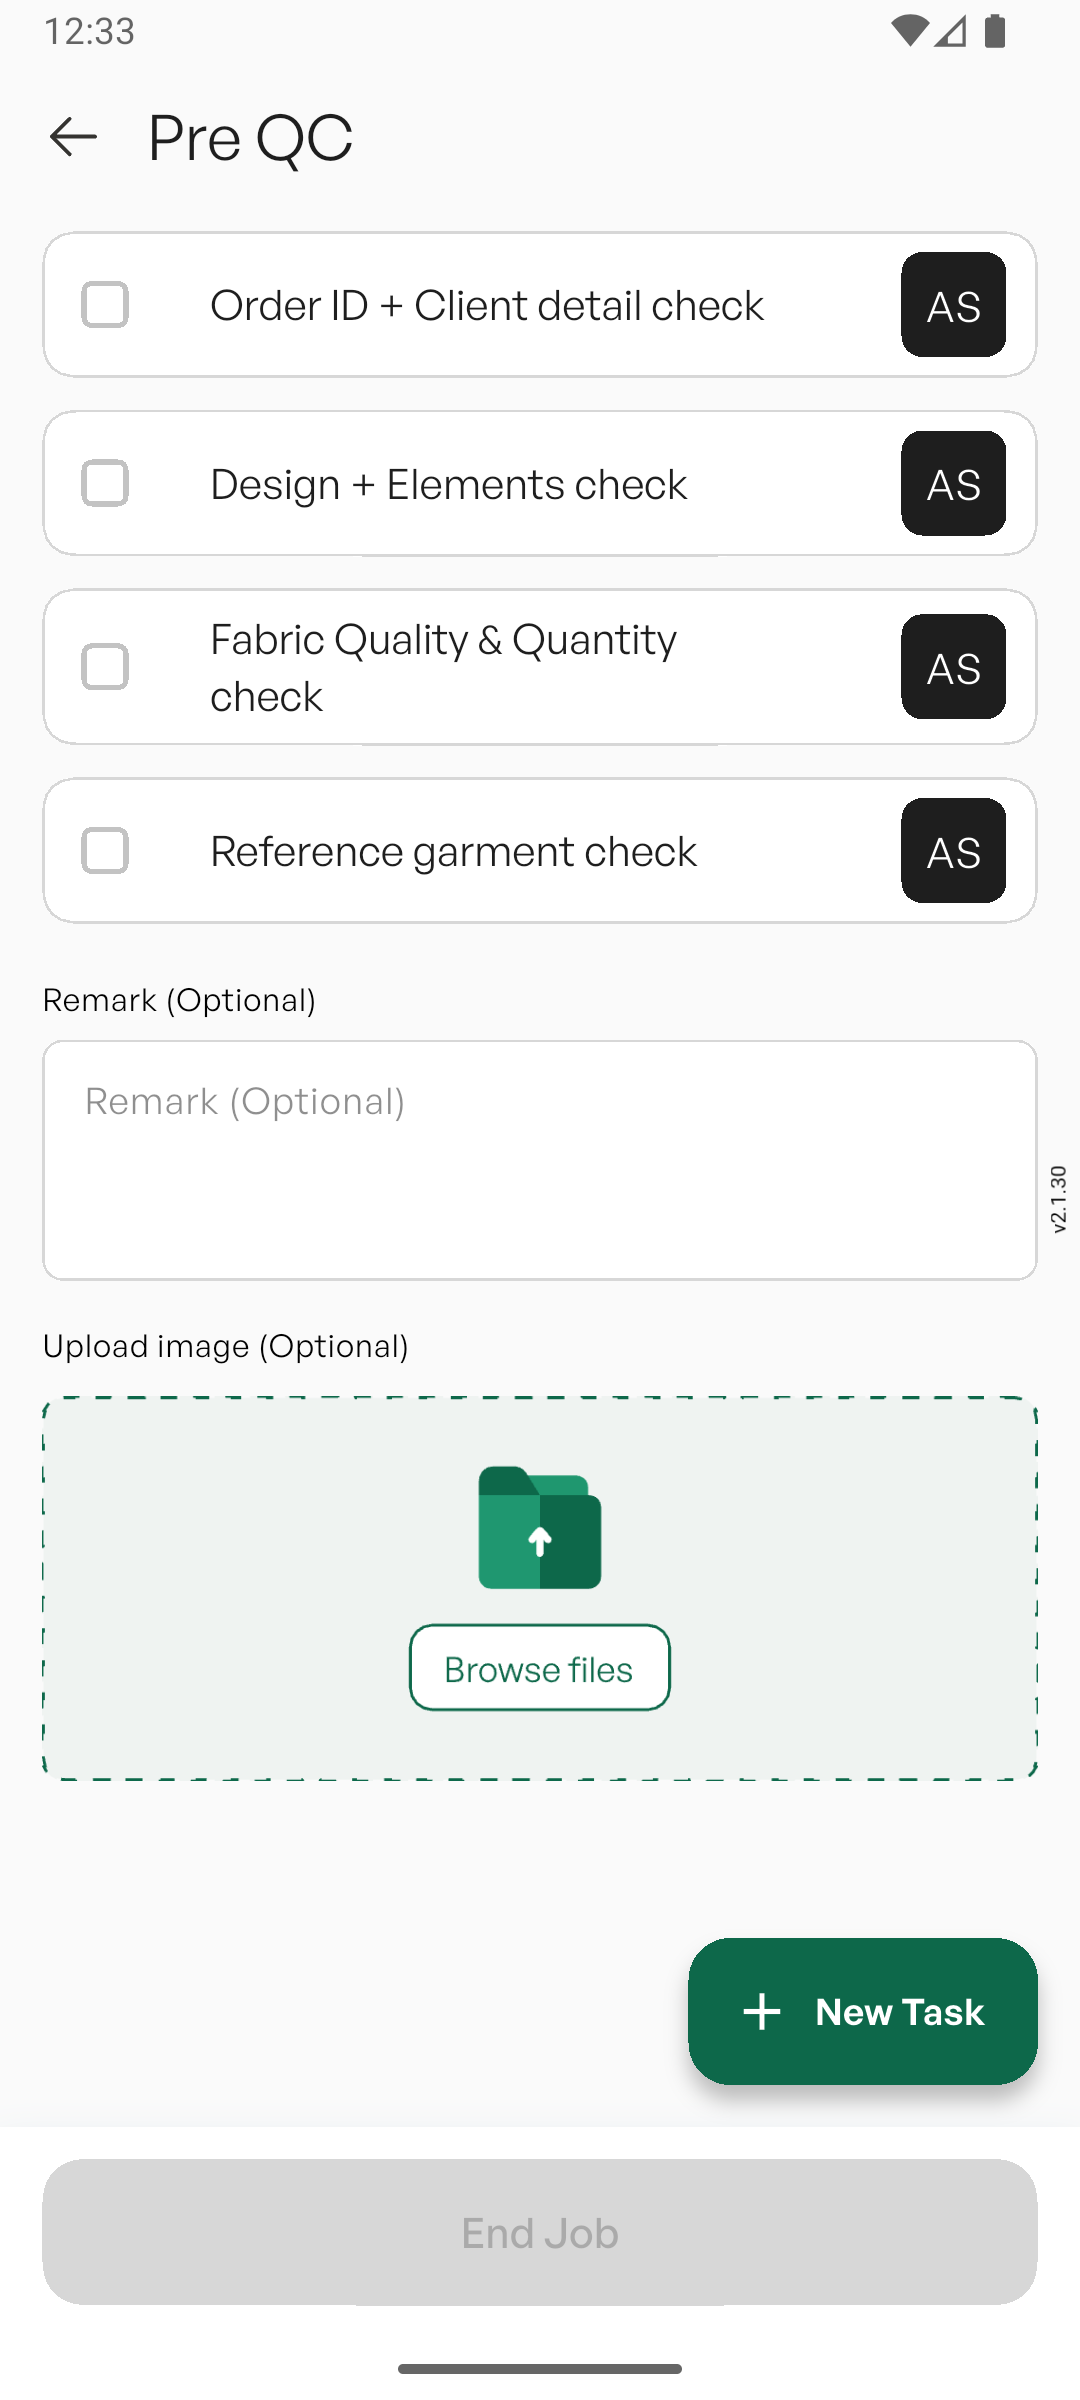Image resolution: width=1080 pixels, height=2400 pixels.
Task: Focus the Remark (Optional) text field
Action: click(x=540, y=1160)
